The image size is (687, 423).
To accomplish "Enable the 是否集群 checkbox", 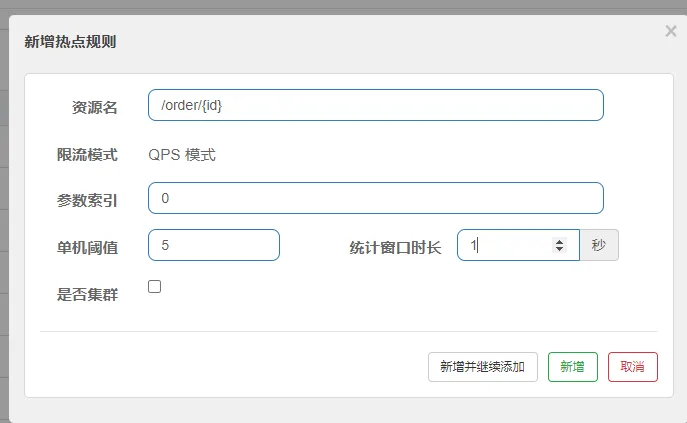I will (154, 286).
